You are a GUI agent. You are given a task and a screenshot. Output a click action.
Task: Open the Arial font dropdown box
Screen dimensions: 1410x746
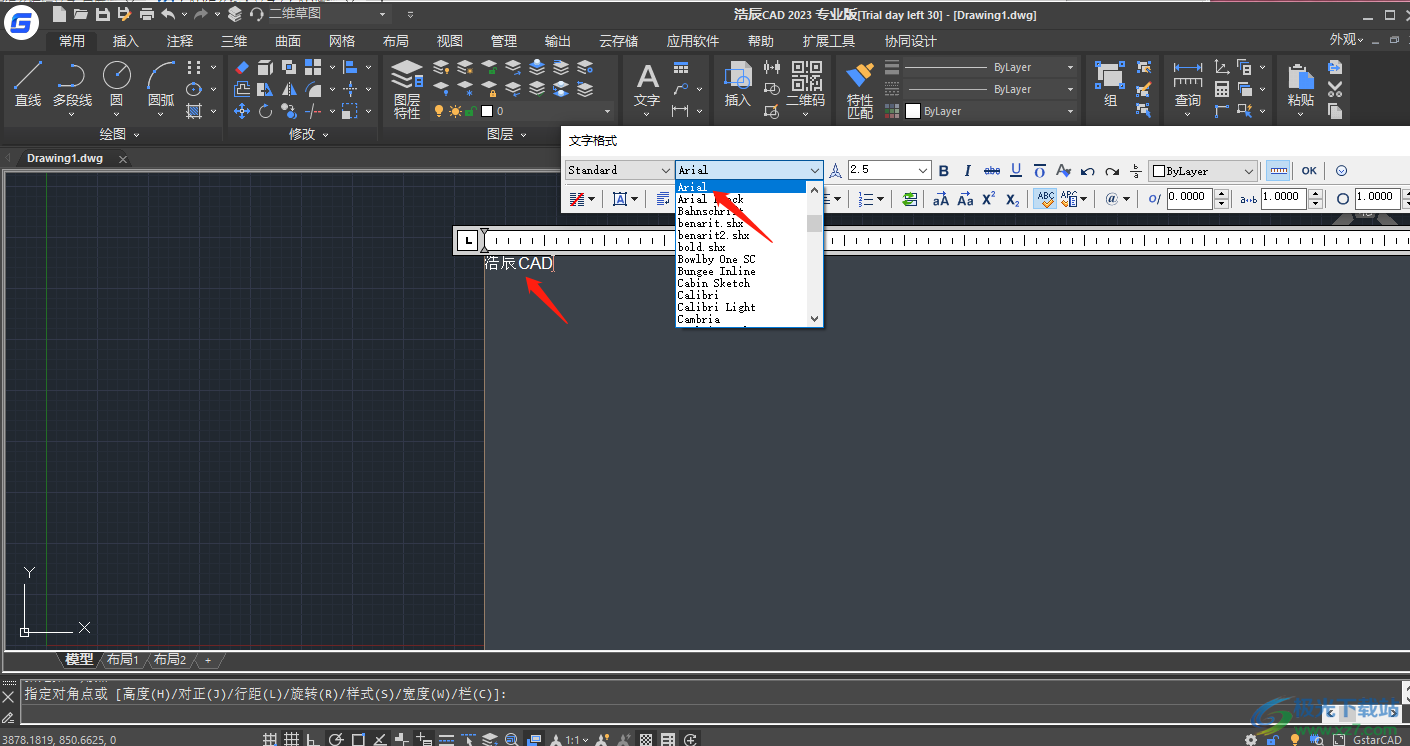749,171
